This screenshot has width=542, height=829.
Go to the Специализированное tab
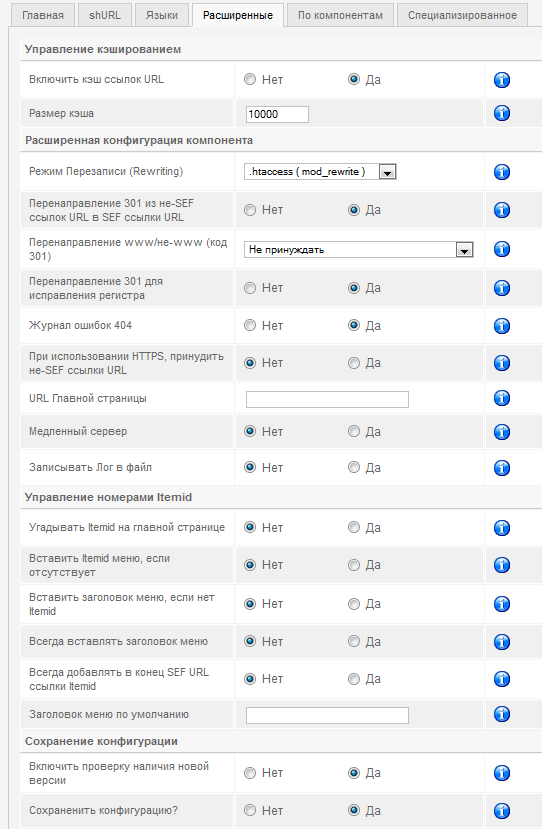coord(462,15)
